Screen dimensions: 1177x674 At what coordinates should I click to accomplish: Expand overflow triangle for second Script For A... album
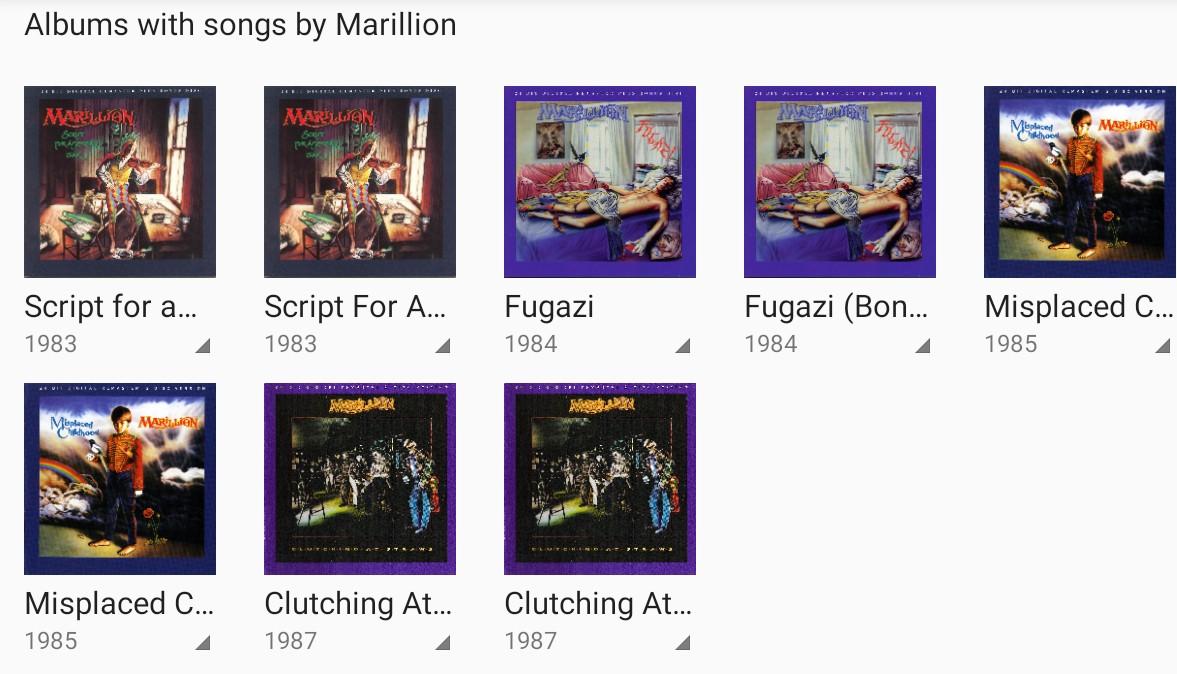[x=443, y=345]
